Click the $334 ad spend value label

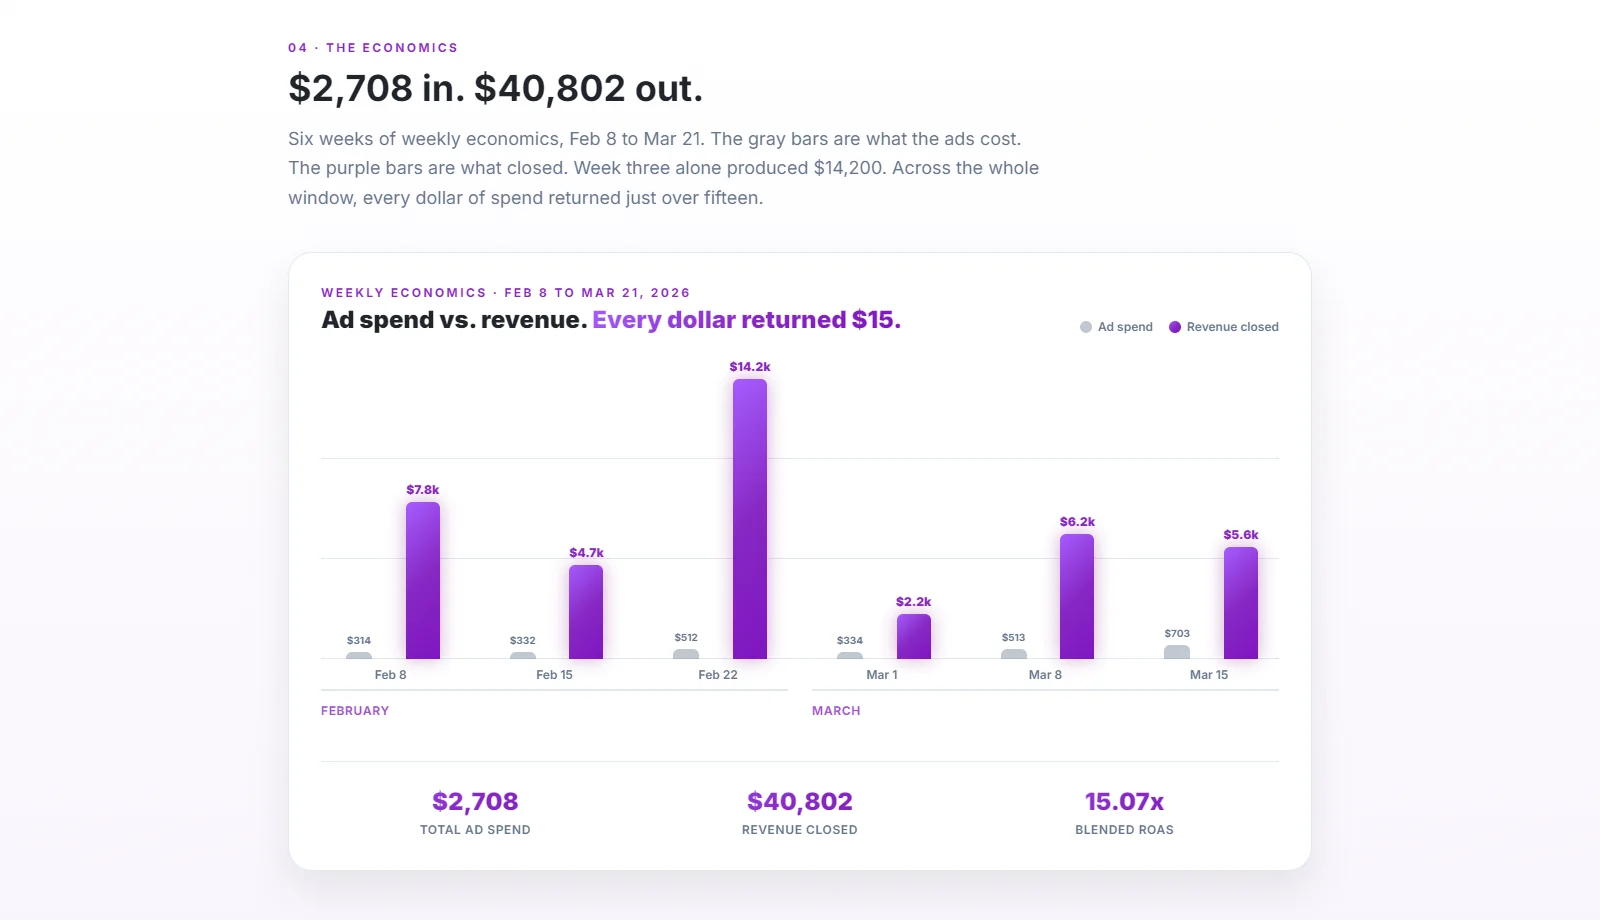850,640
